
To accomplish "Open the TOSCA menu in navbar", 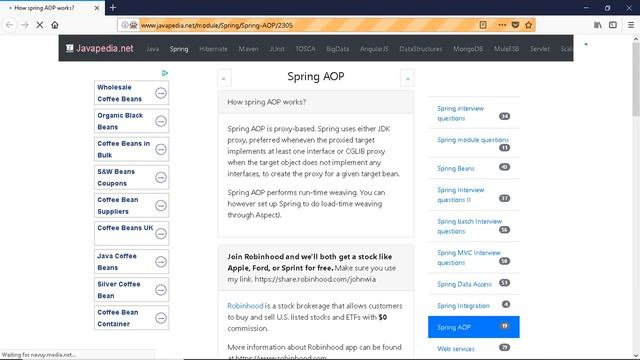I will click(305, 49).
